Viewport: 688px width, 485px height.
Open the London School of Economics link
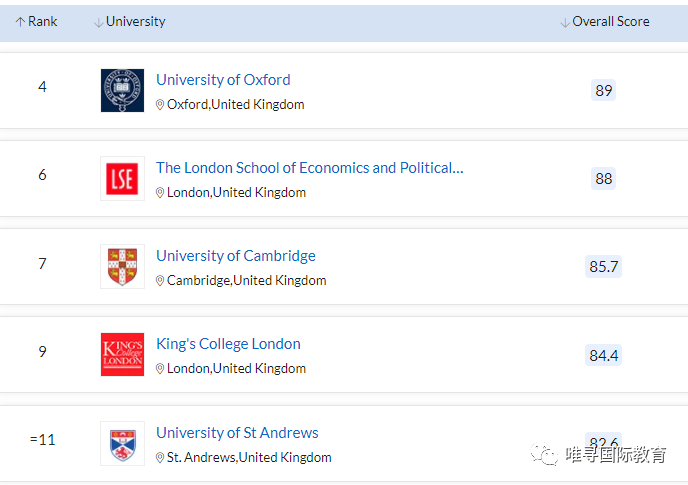309,168
